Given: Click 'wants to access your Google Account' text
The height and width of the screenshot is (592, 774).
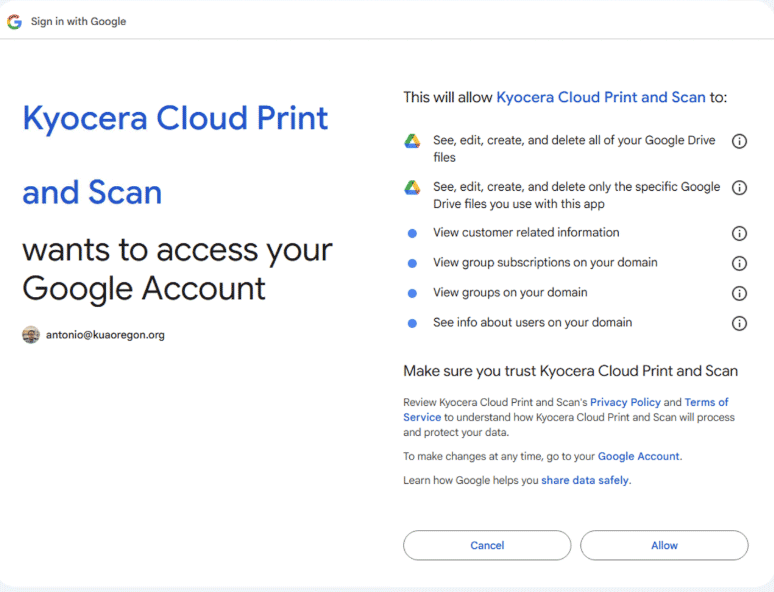Looking at the screenshot, I should 177,269.
